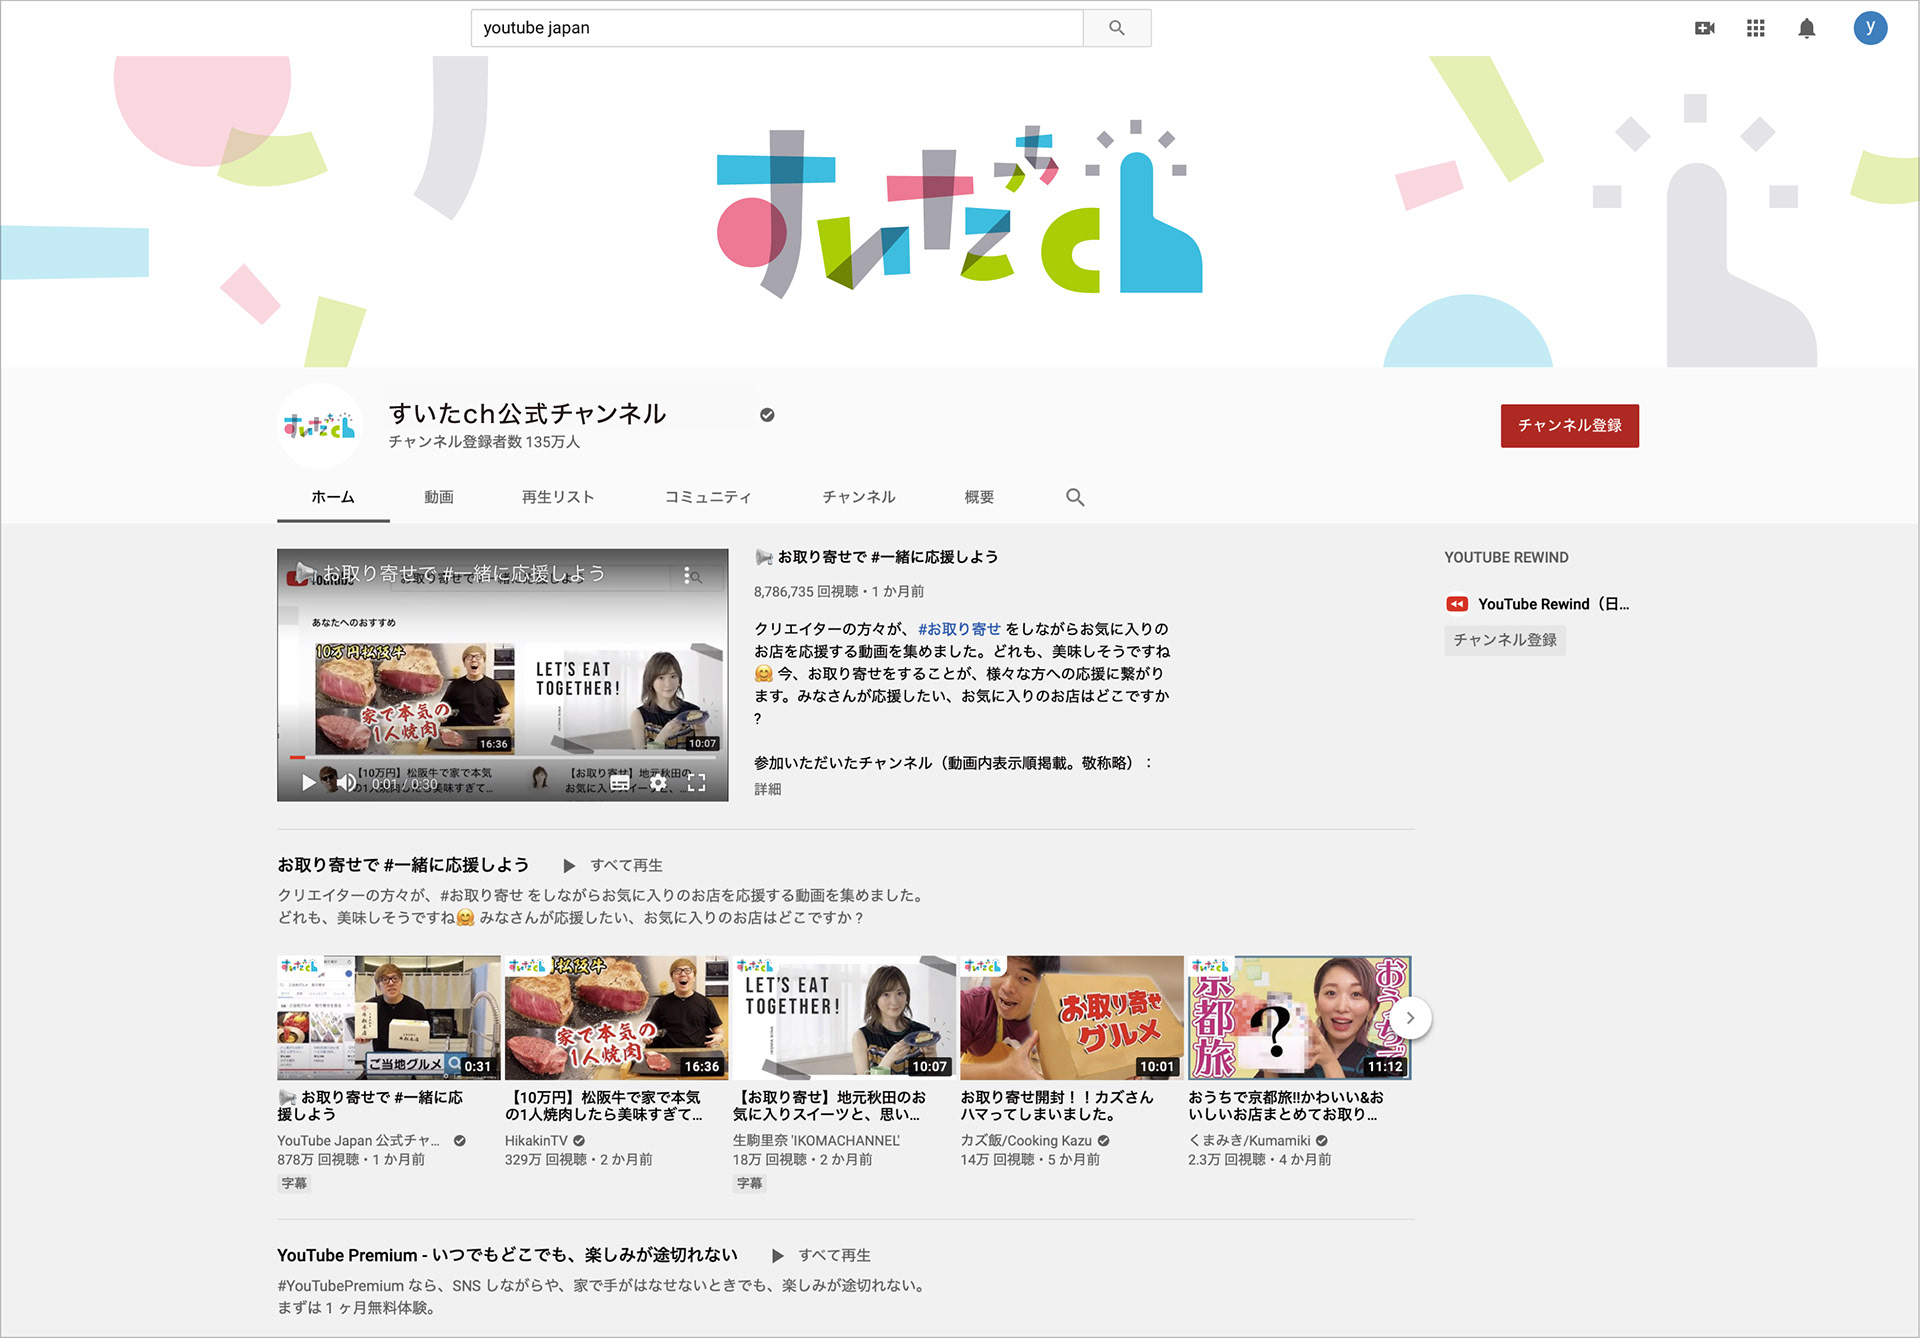
Task: Open the チャンネル tab
Action: pos(859,497)
